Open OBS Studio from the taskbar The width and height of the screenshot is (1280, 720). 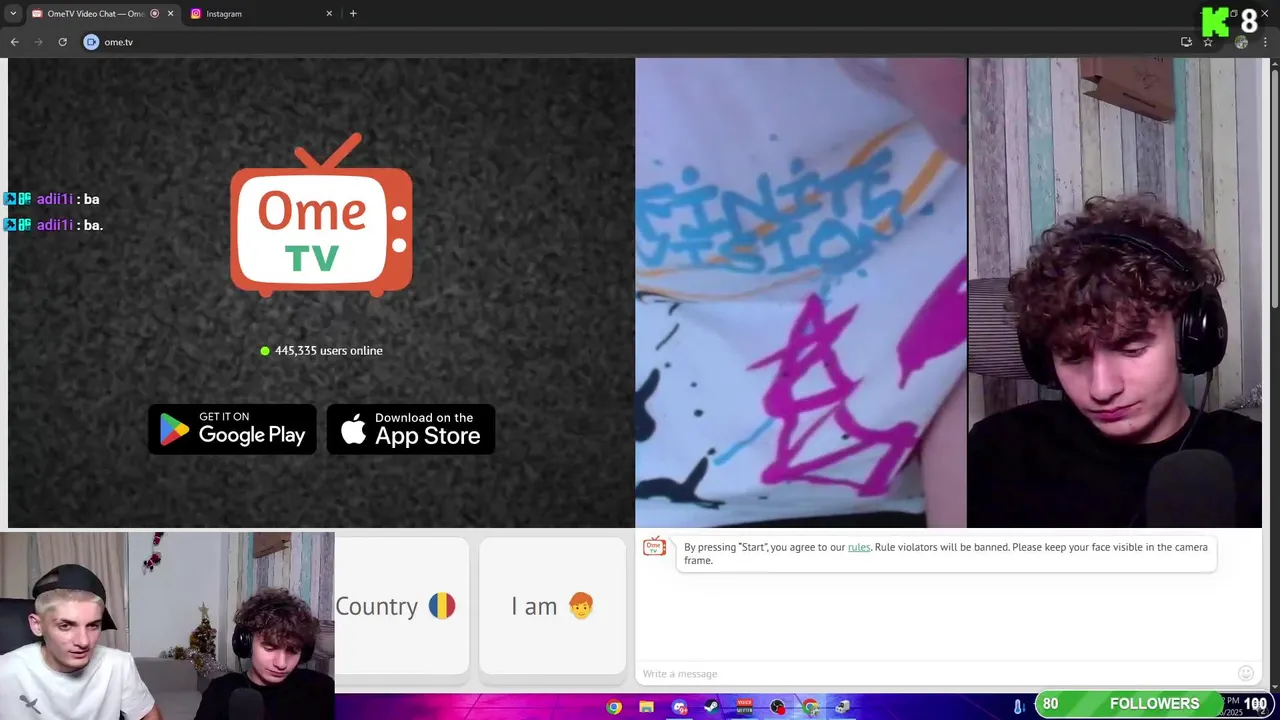[778, 707]
